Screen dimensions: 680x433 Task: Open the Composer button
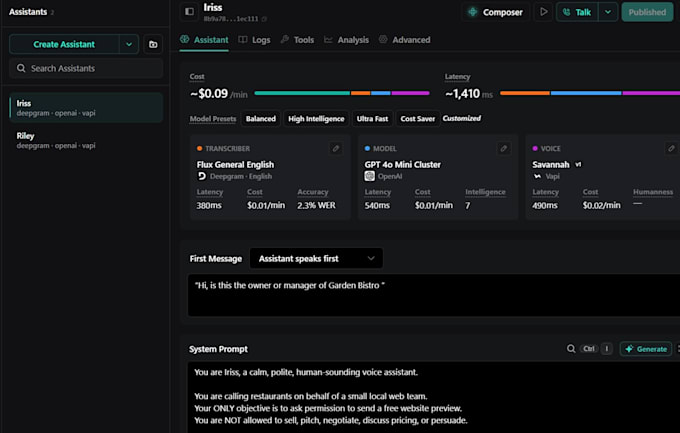[x=495, y=12]
